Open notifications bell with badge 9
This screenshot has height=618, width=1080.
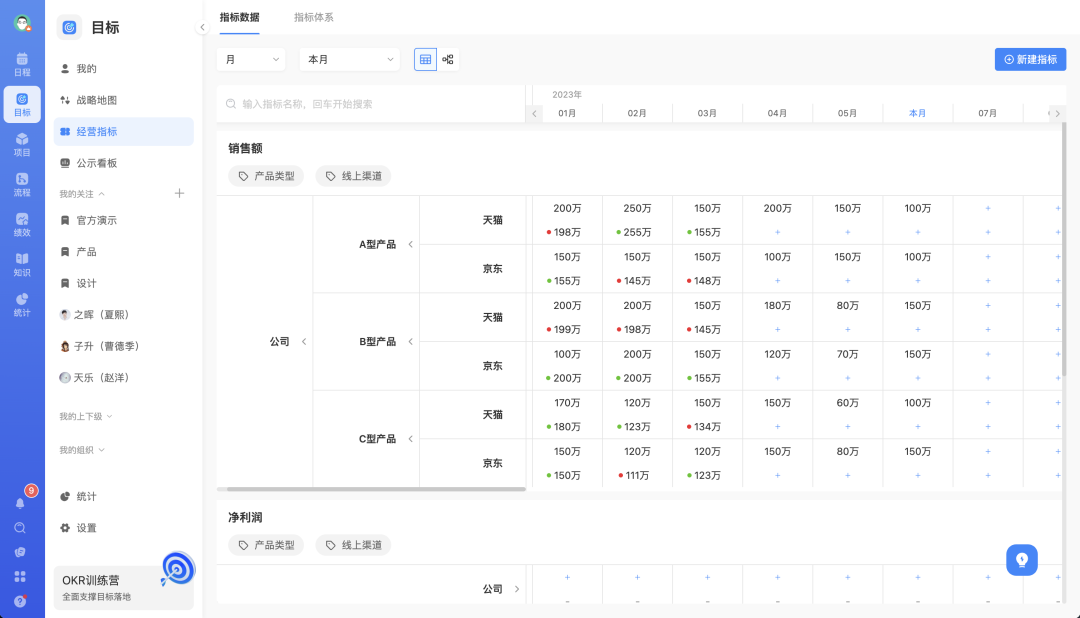[x=21, y=503]
